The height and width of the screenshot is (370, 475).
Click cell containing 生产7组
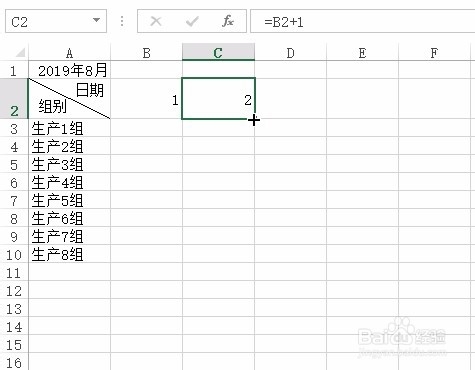click(x=69, y=236)
